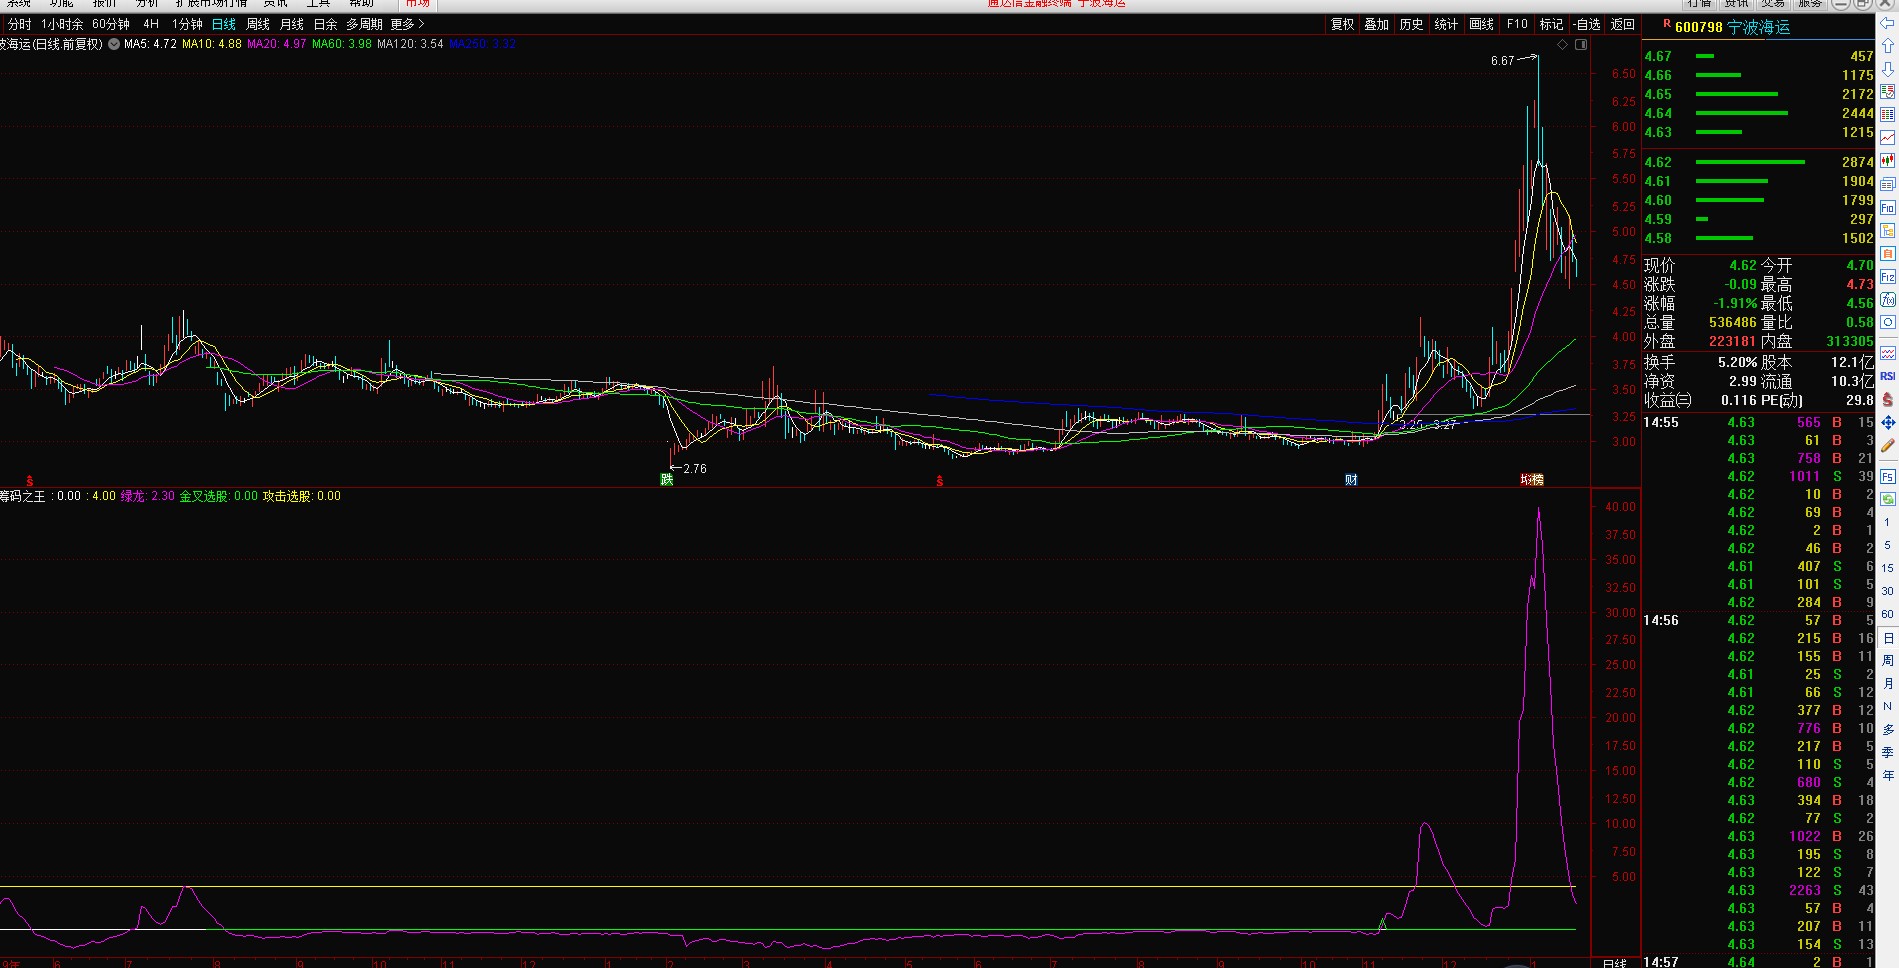Toggle the MA indicator settings circle icon
Screen dimensions: 1899x968
(x=114, y=44)
